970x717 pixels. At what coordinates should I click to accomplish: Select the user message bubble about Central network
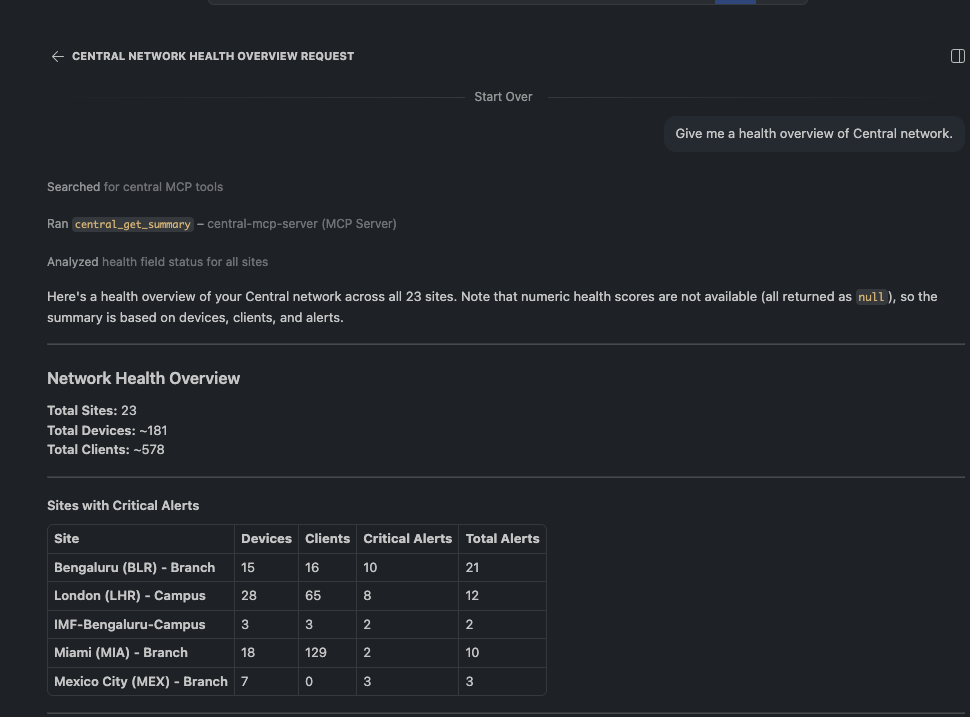tap(813, 133)
